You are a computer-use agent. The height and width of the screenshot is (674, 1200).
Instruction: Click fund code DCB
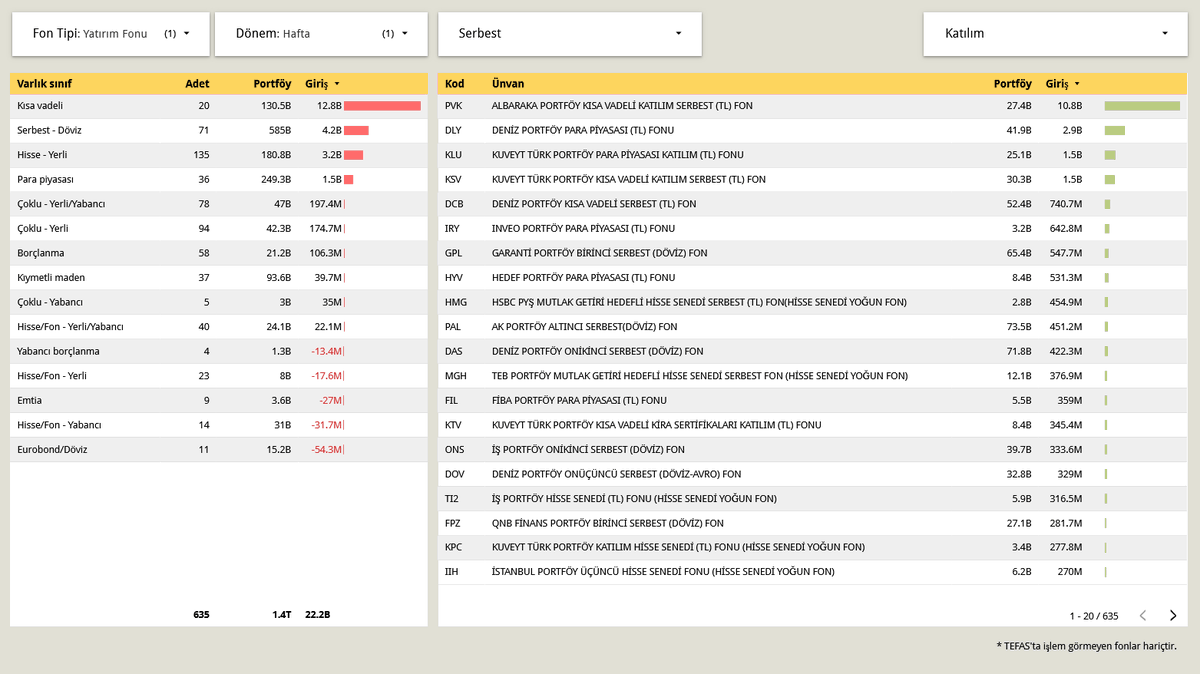(x=454, y=204)
